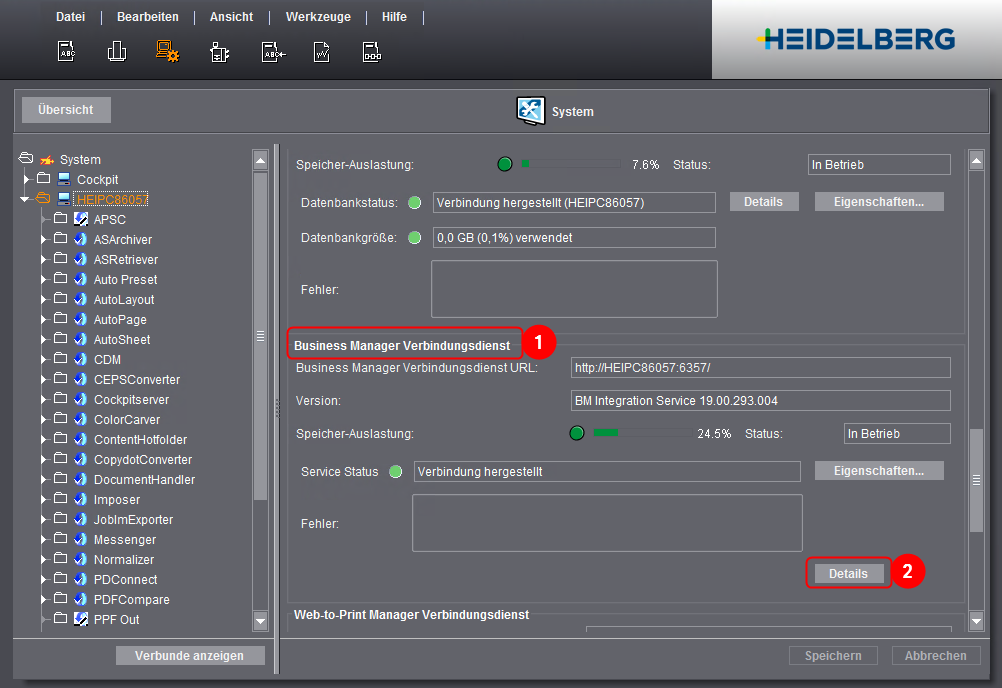Click the PPF Out service icon

(81, 620)
